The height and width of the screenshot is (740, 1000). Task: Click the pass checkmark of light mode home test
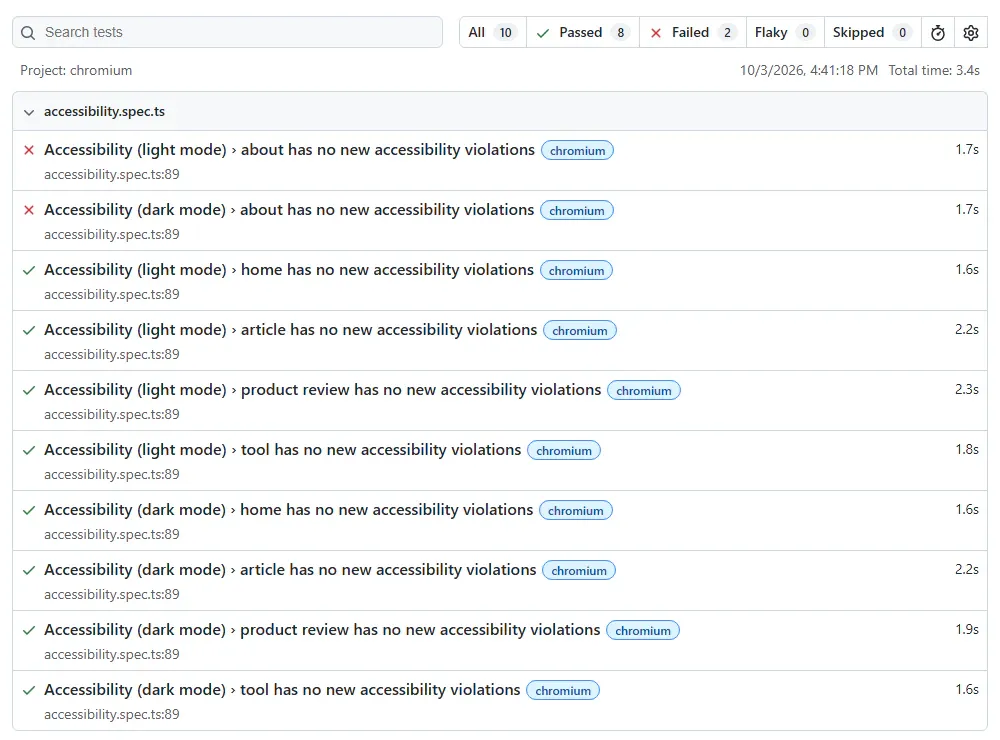coord(29,270)
